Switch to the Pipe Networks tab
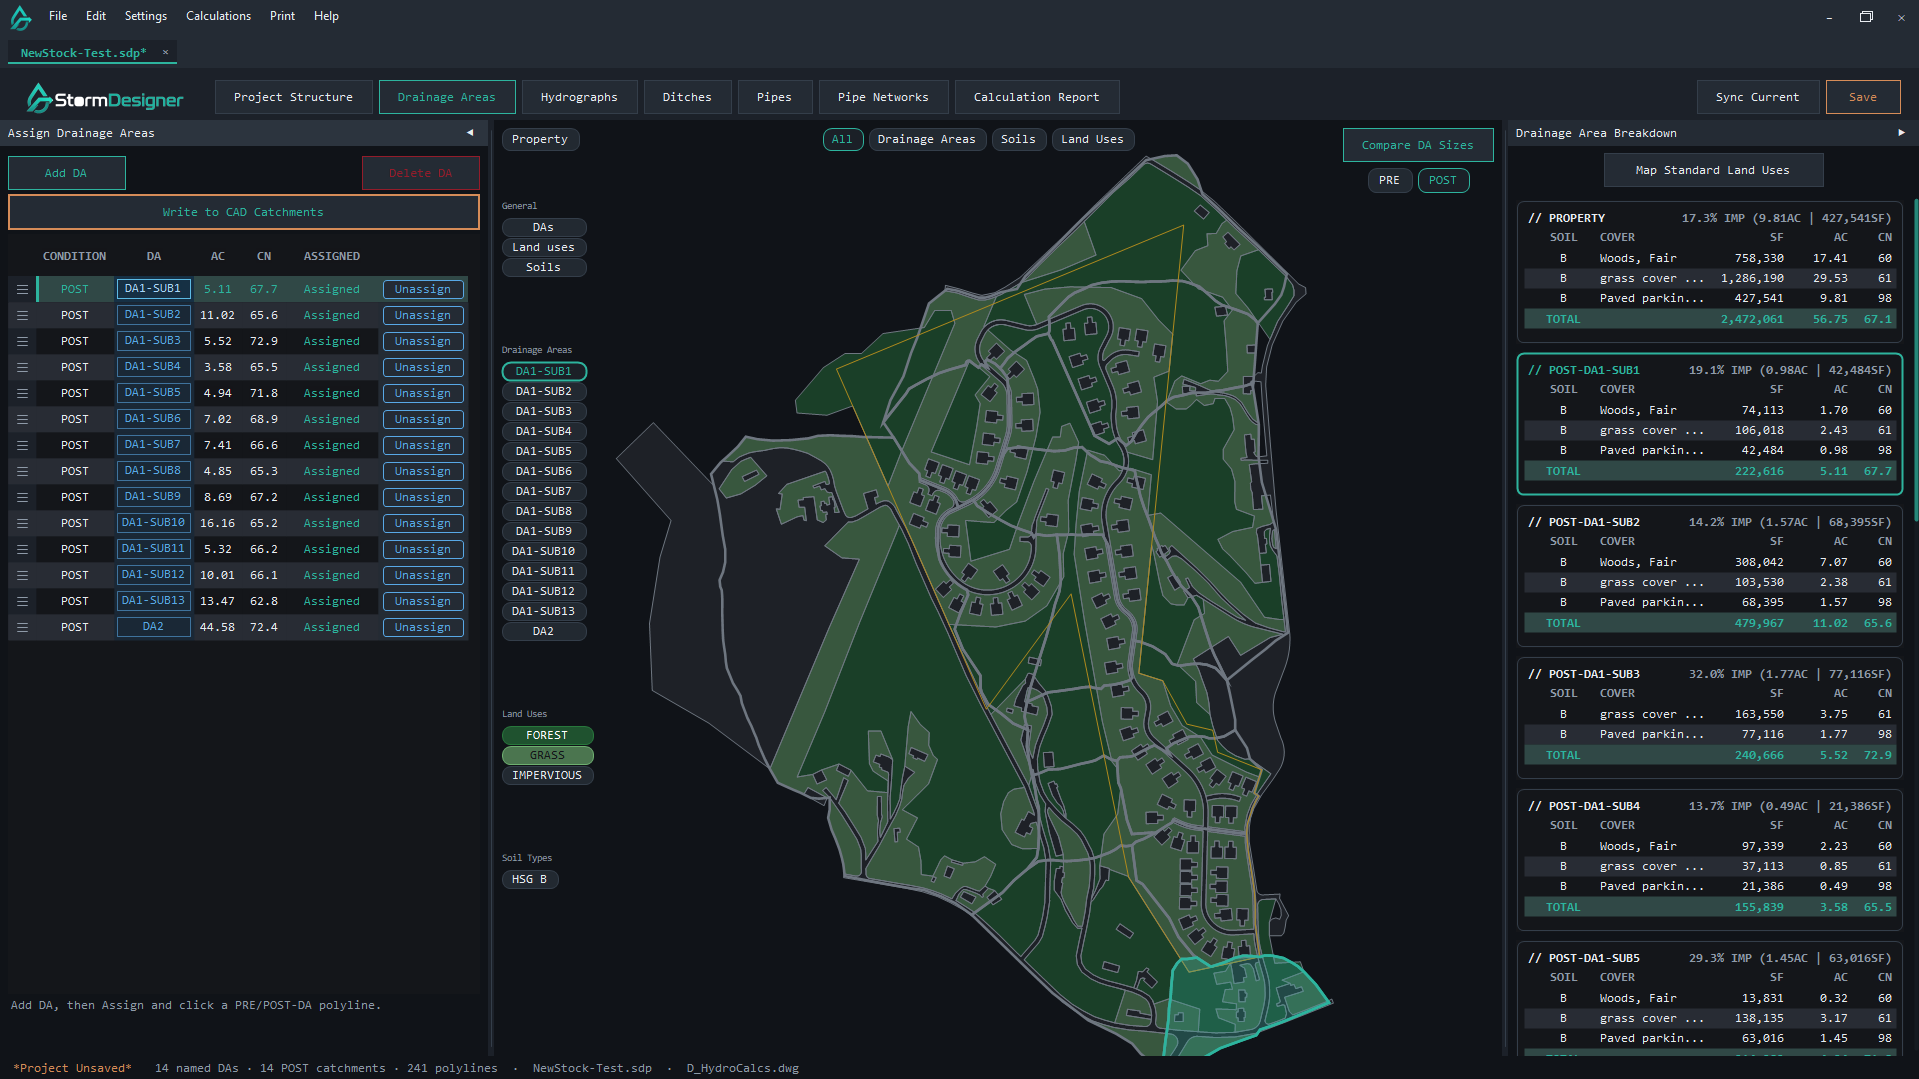The height and width of the screenshot is (1079, 1919). pos(883,97)
